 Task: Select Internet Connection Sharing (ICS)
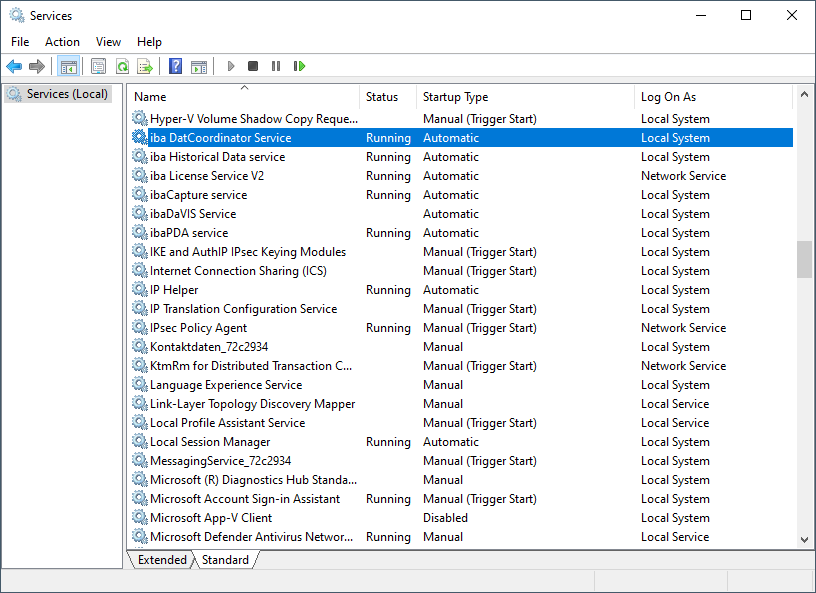click(462, 271)
